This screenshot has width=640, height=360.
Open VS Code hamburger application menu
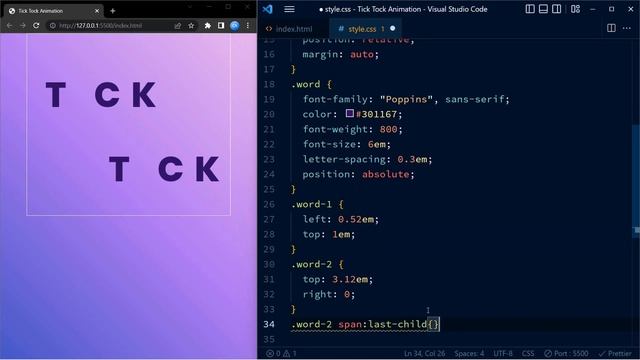click(x=289, y=9)
